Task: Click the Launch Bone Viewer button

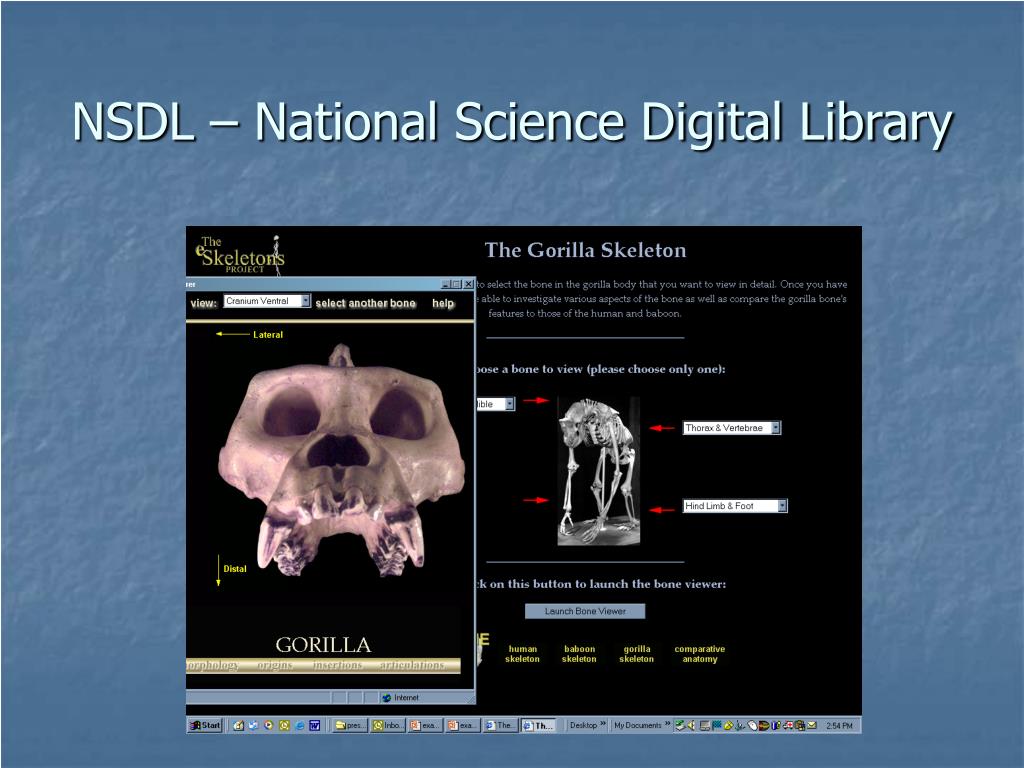Action: (585, 611)
